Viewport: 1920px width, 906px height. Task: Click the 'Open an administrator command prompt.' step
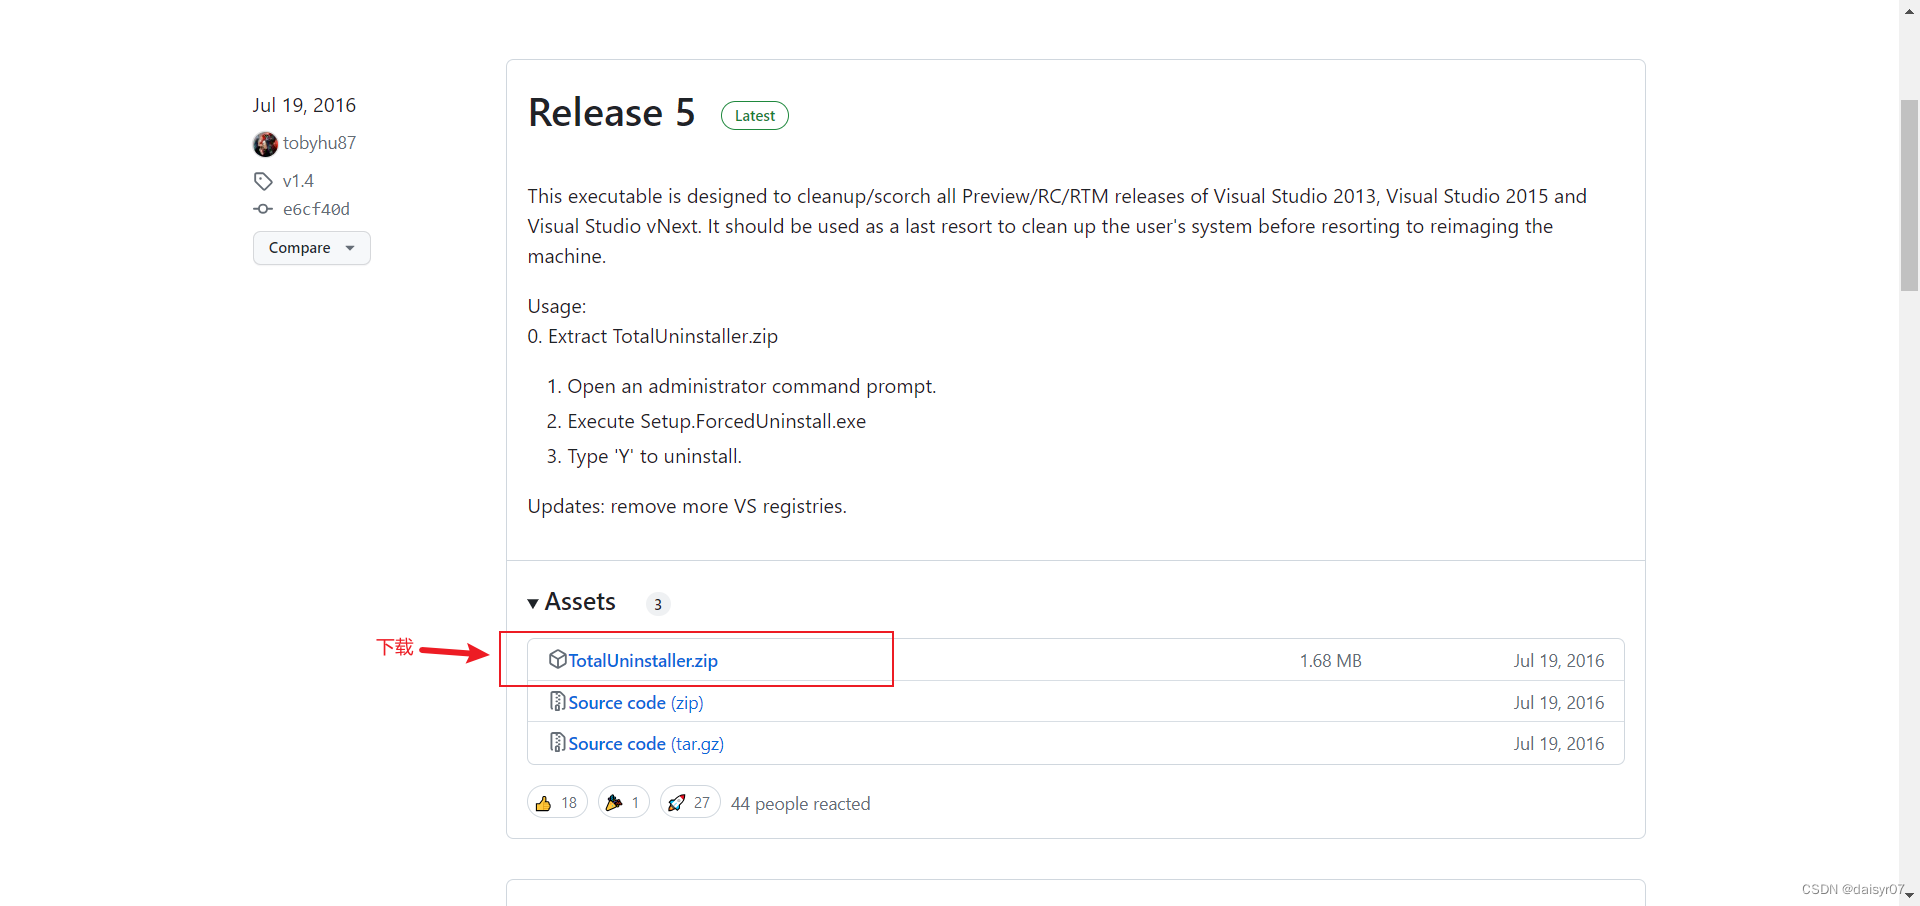[x=752, y=387]
